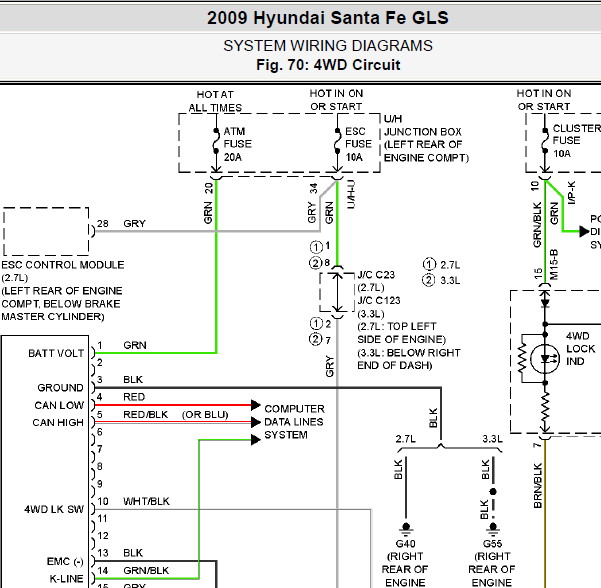Click the Cluster fuse symbol
The image size is (601, 588).
coord(545,140)
